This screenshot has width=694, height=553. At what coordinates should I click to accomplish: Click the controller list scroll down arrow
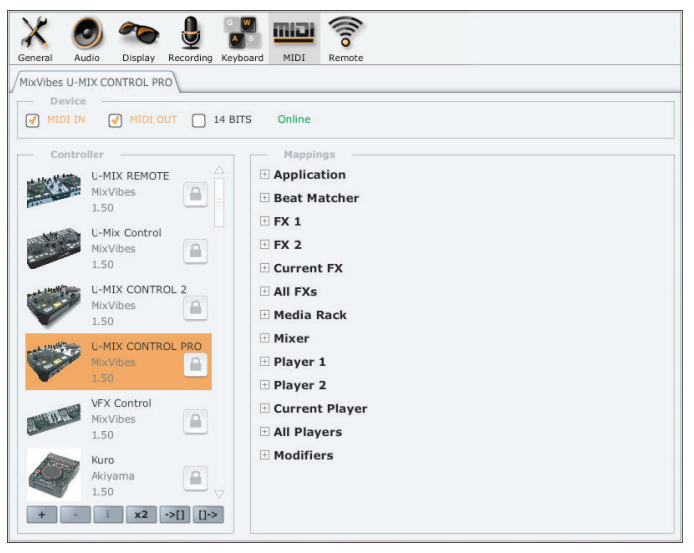coord(219,494)
